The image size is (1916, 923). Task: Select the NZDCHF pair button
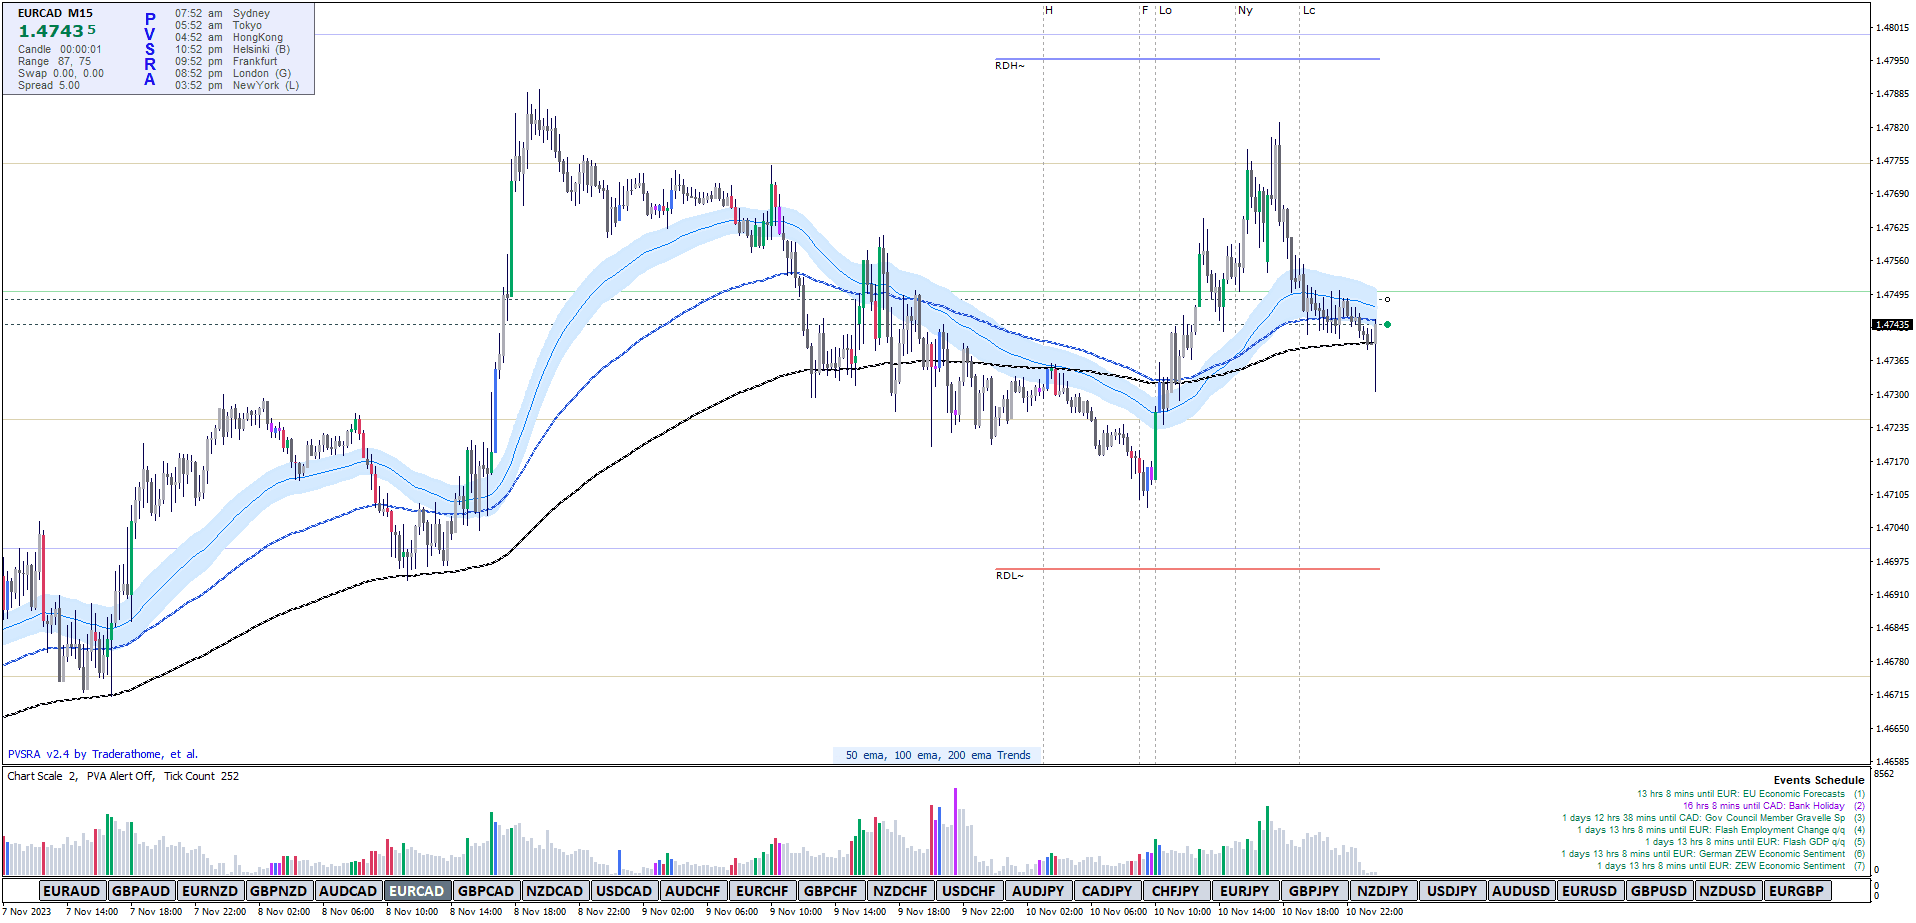point(900,891)
